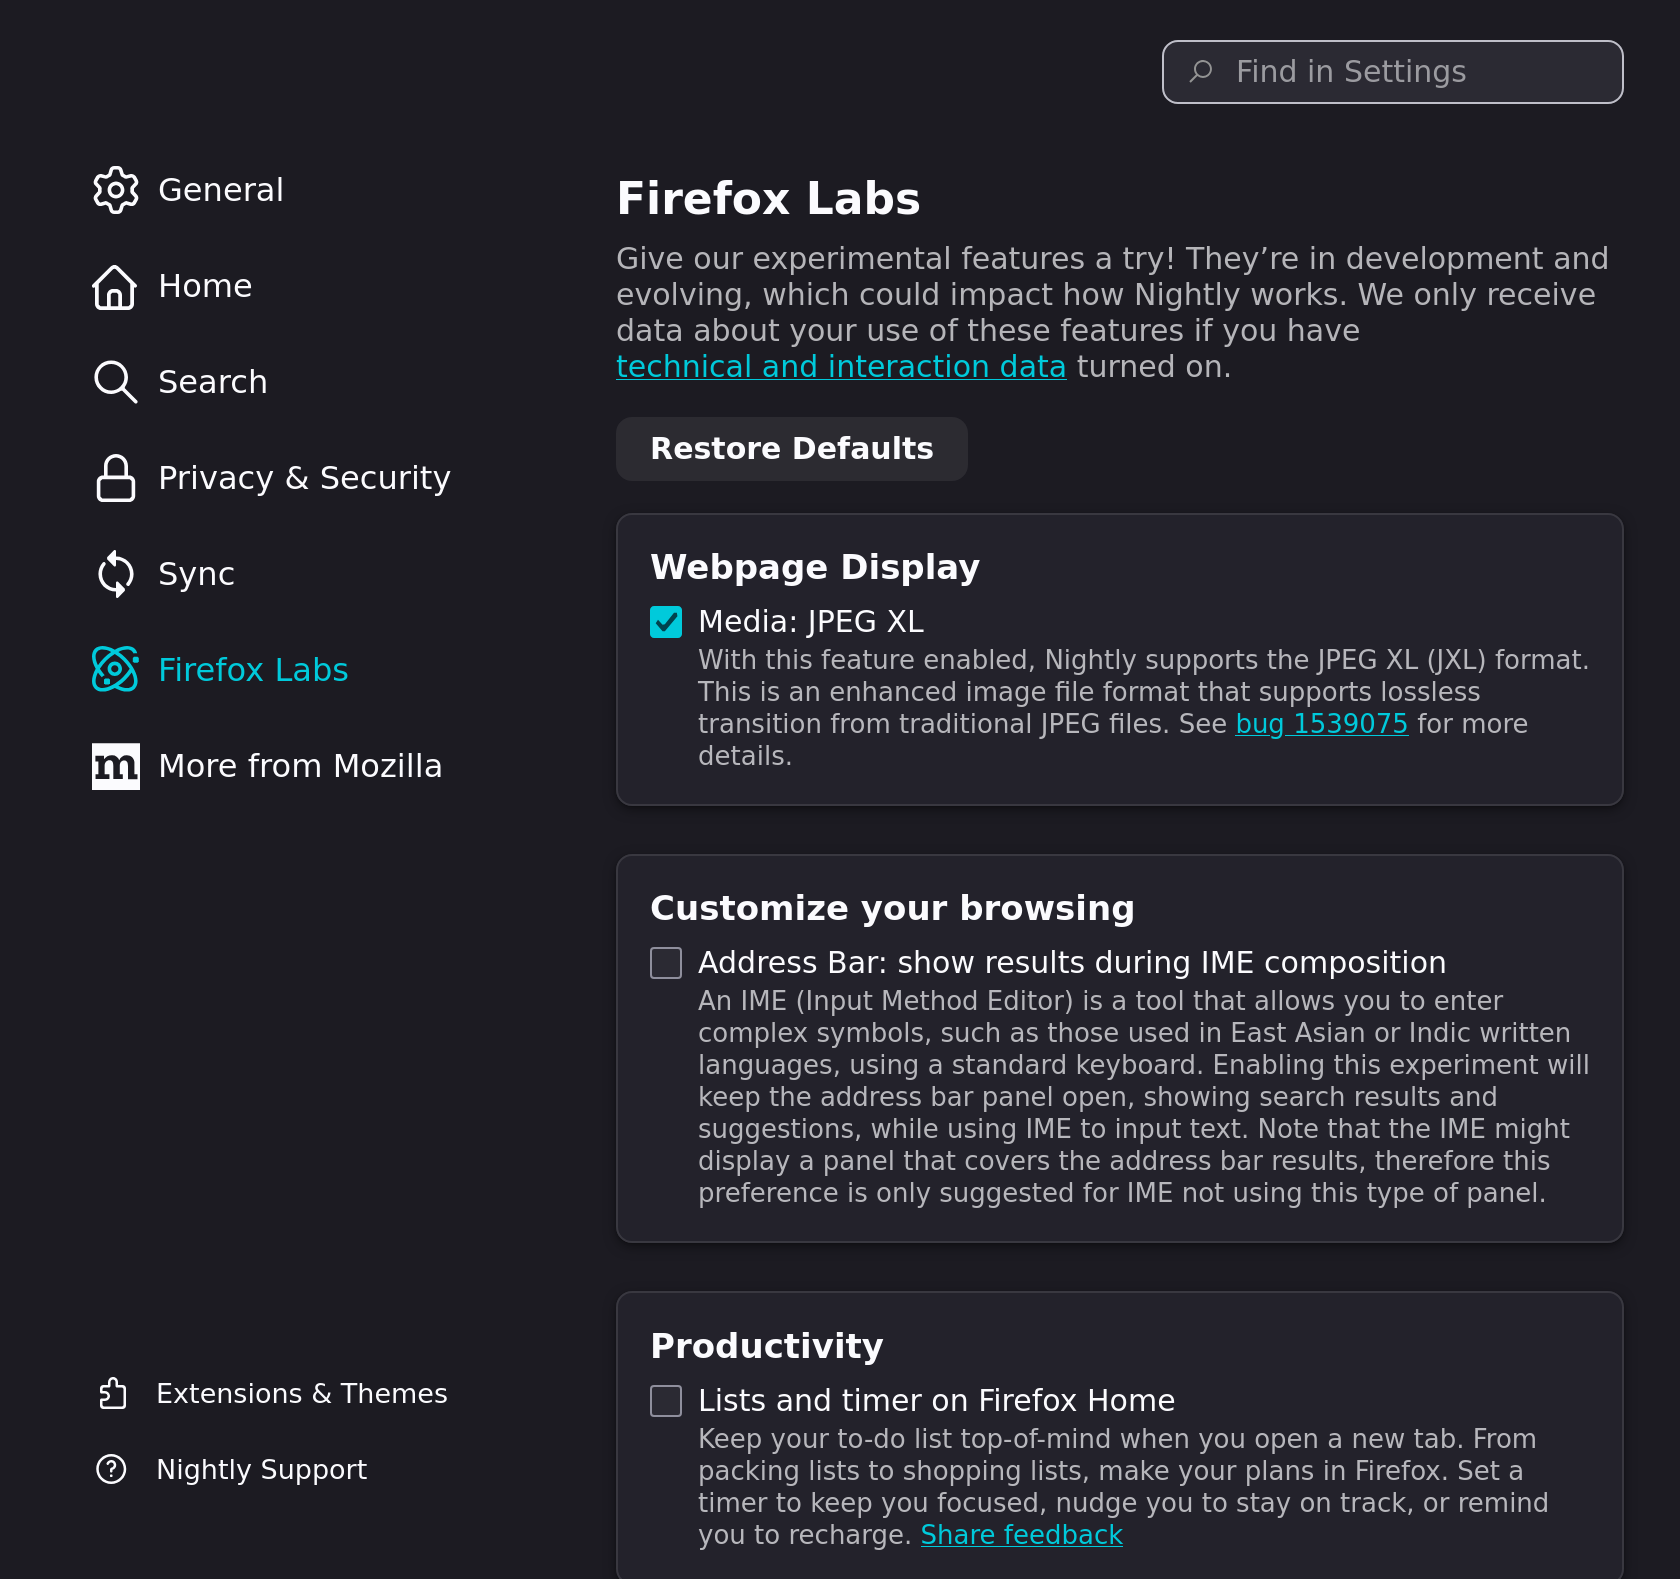Screen dimensions: 1680x1580
Task: Click the Mozilla 'm' logo icon
Action: tap(115, 766)
